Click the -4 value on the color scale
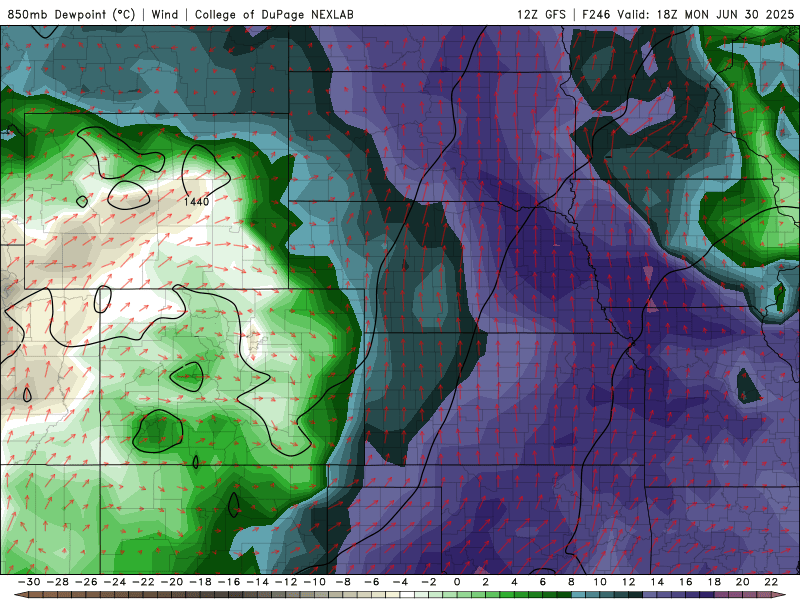 coord(401,582)
